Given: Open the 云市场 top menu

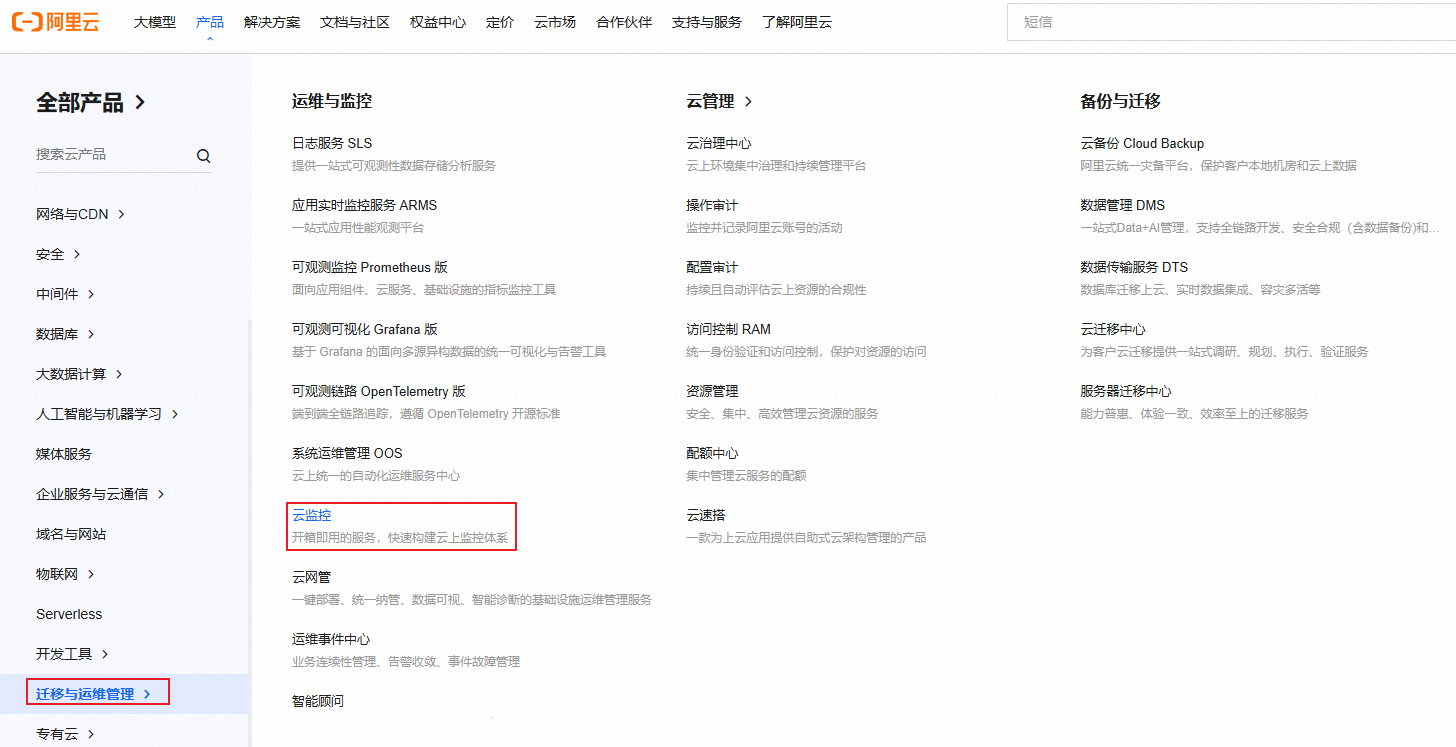Looking at the screenshot, I should (555, 22).
